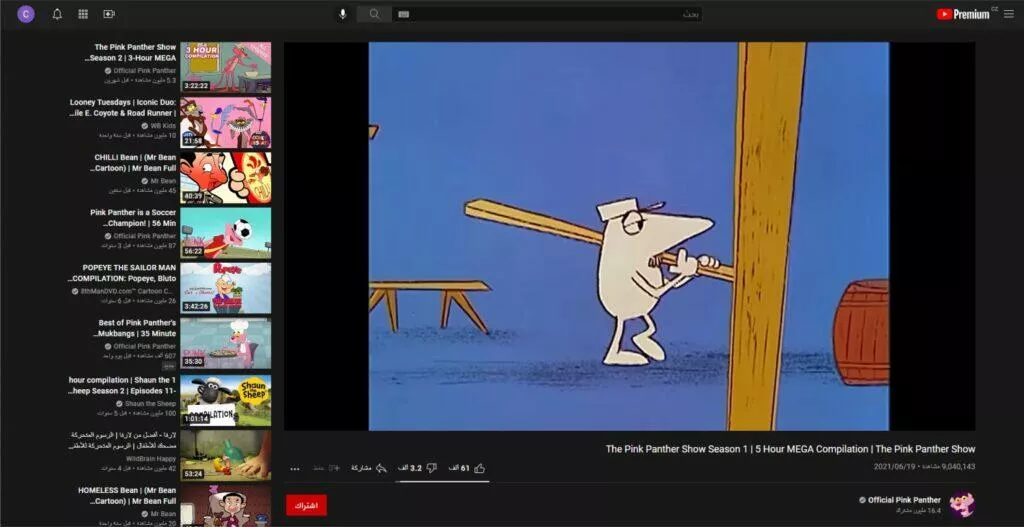Click the red subscribe button اشتراك
The width and height of the screenshot is (1024, 527).
coord(306,505)
